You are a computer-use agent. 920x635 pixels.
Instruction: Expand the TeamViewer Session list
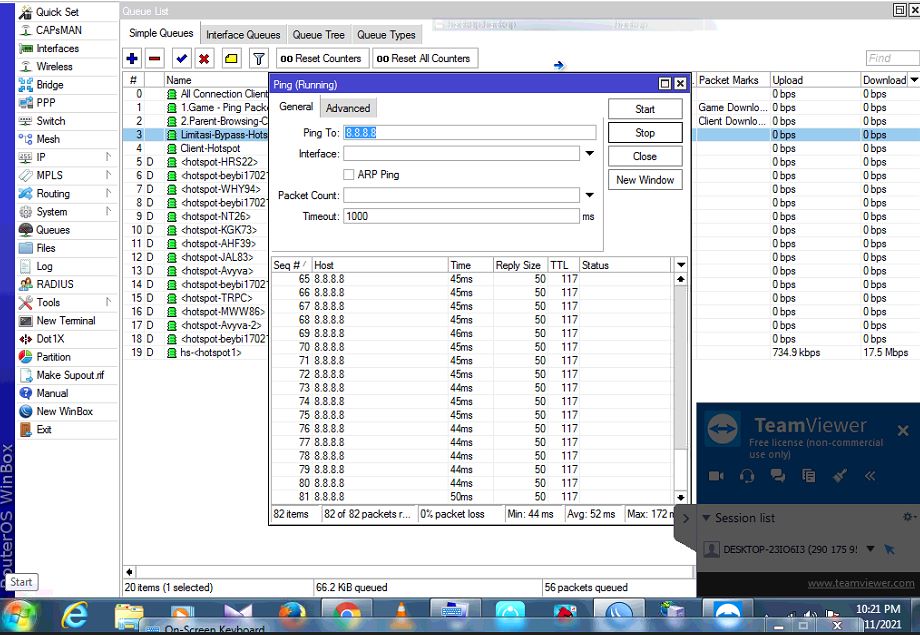coord(706,518)
